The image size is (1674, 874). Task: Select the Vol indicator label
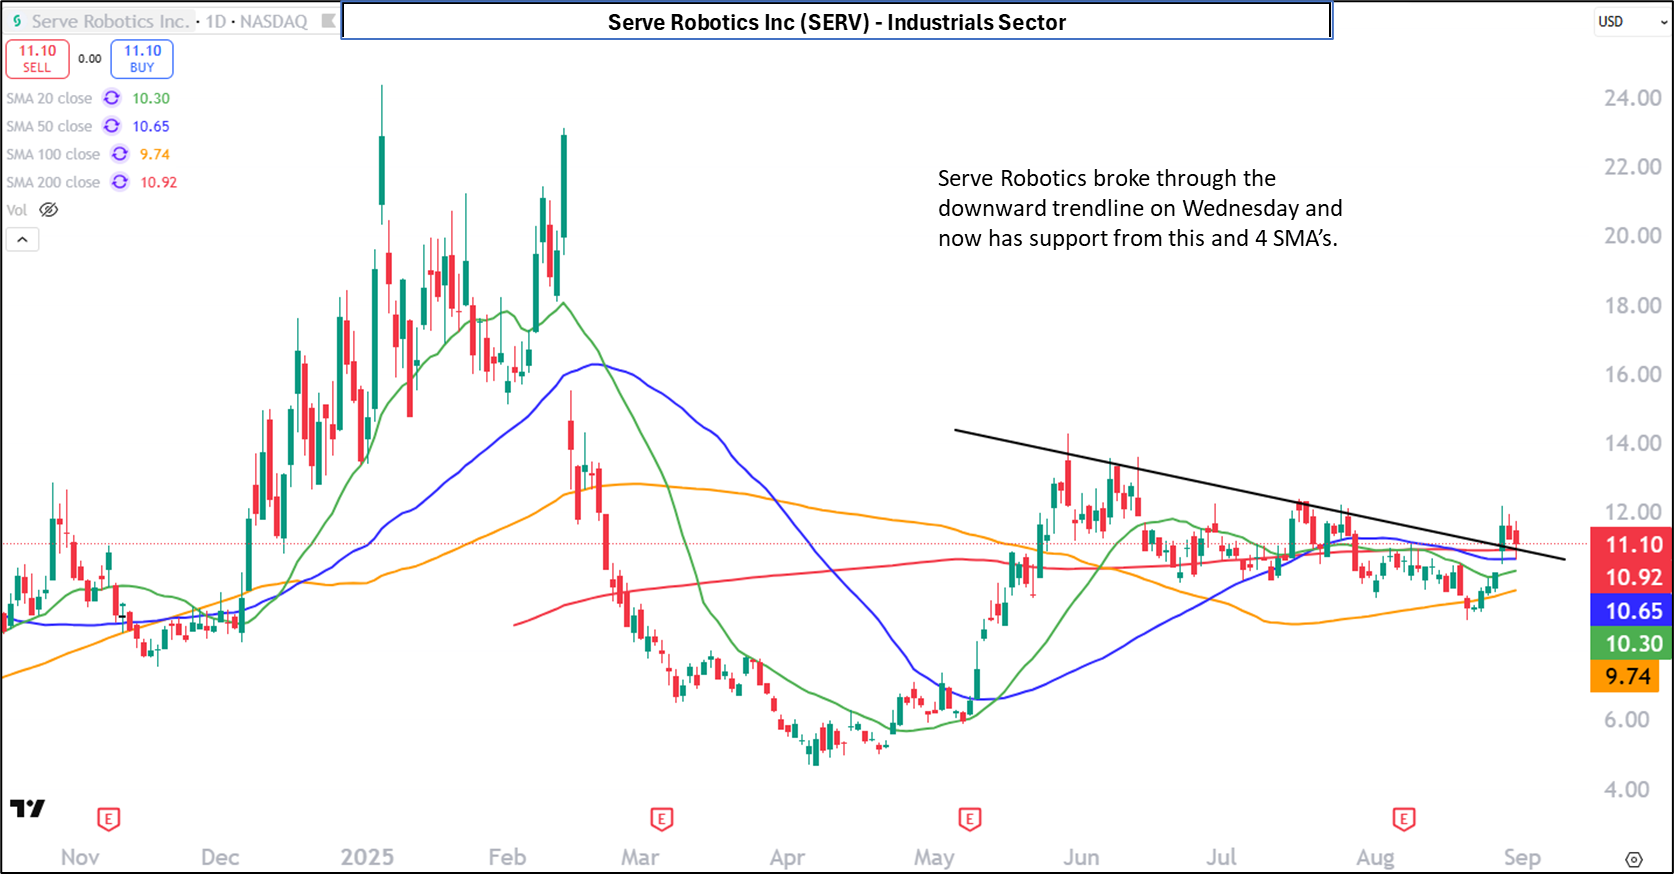pyautogui.click(x=17, y=210)
